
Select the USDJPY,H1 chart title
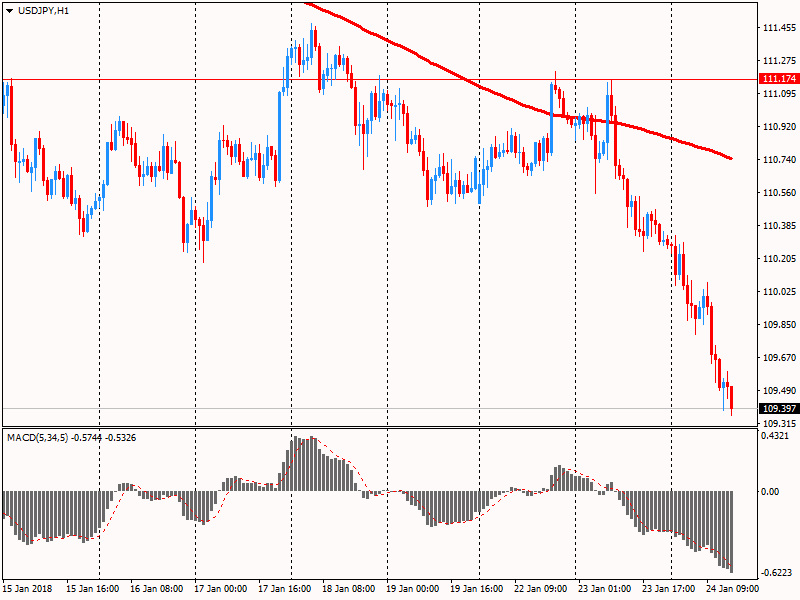click(x=43, y=11)
